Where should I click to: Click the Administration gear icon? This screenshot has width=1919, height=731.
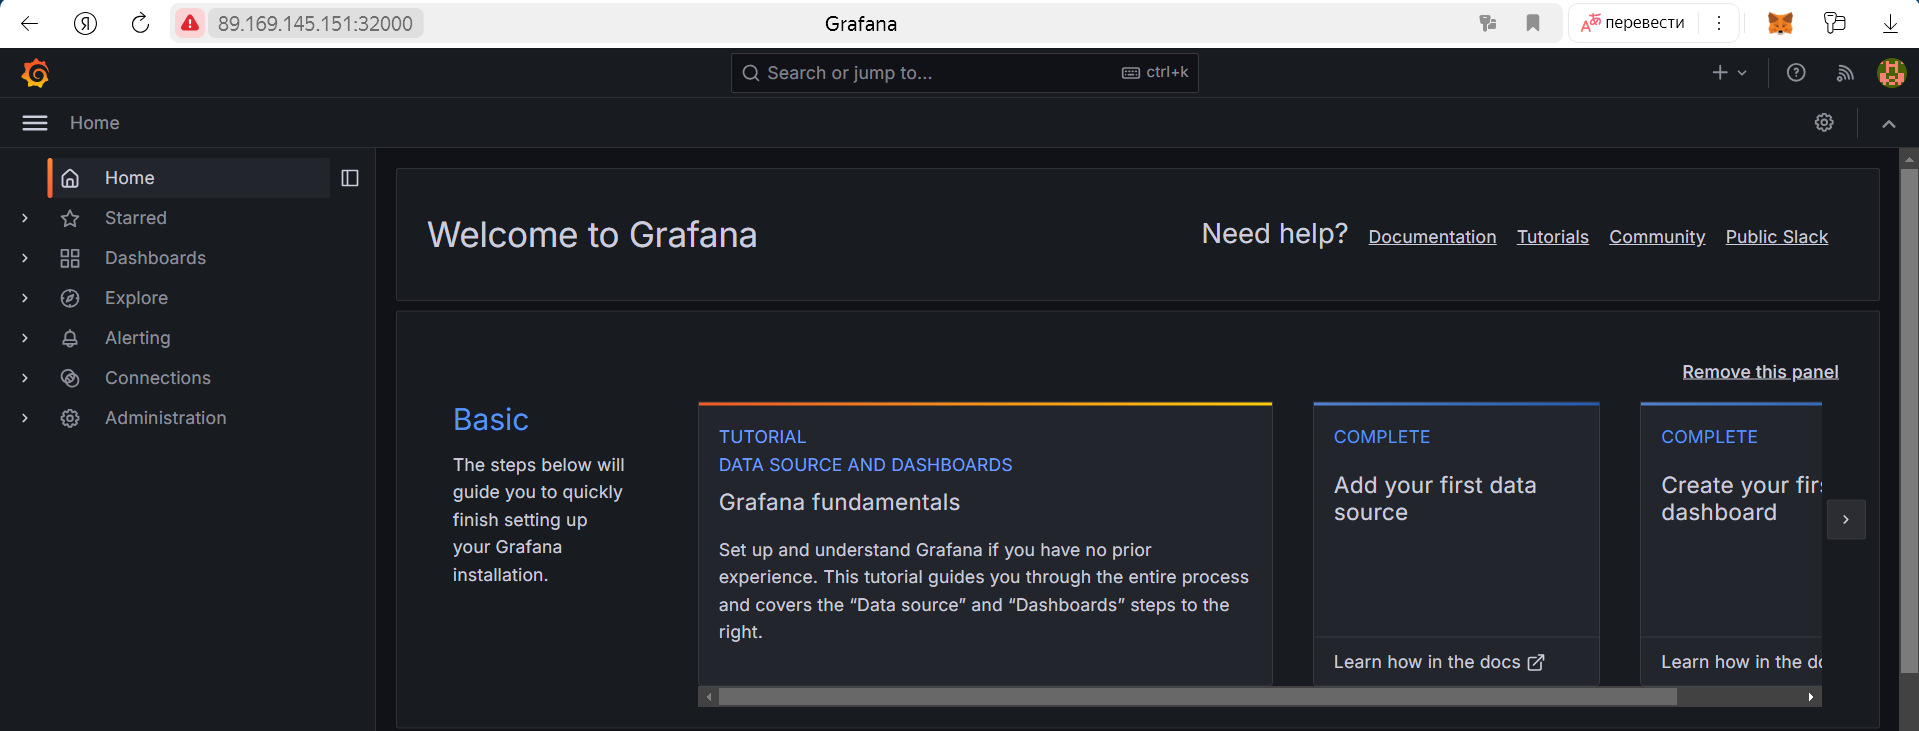pos(70,418)
